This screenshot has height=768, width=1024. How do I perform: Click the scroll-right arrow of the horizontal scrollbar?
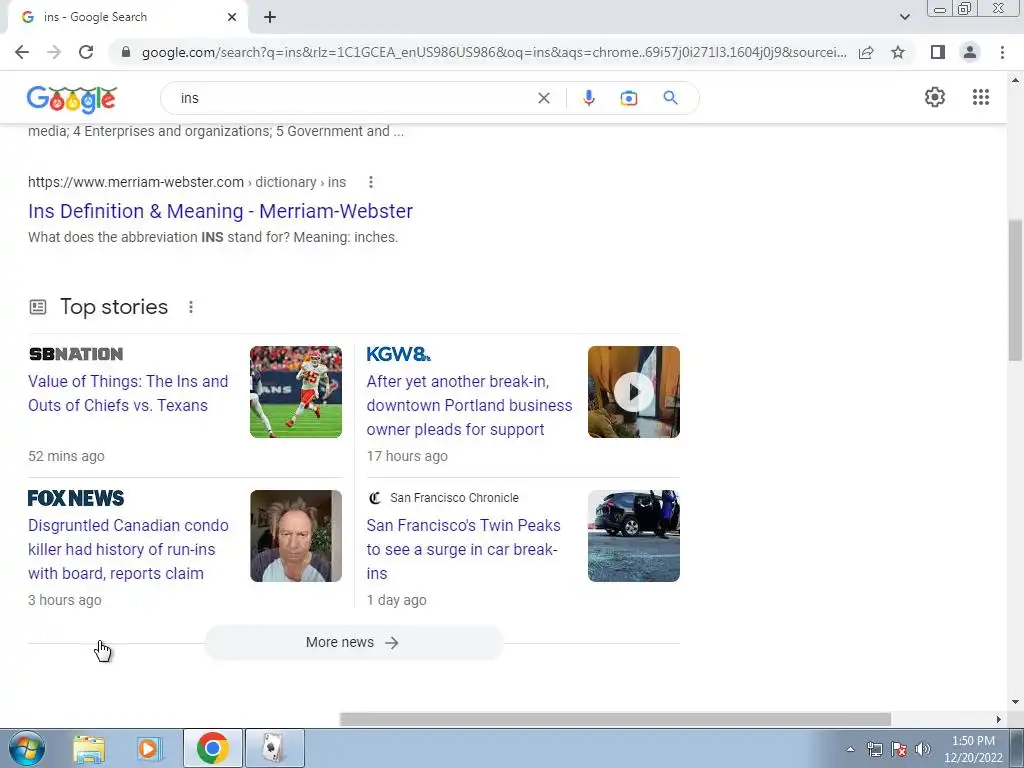point(999,719)
